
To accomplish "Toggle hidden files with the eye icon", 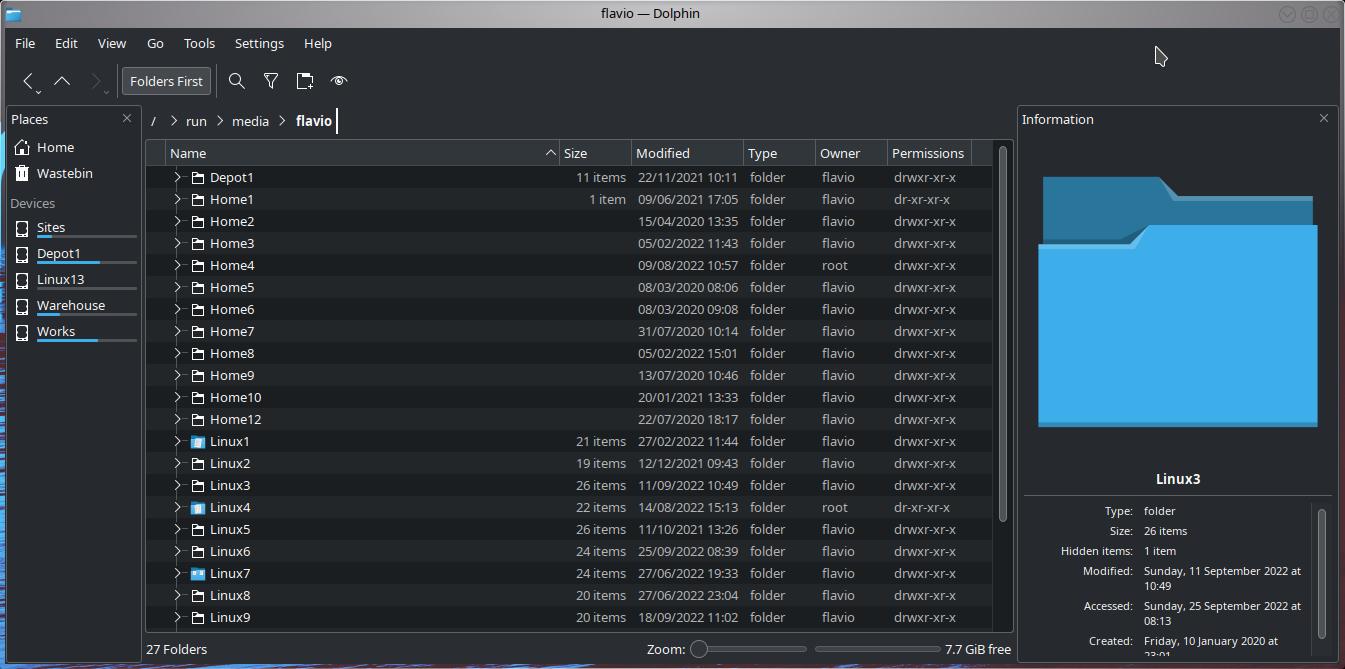I will [339, 81].
